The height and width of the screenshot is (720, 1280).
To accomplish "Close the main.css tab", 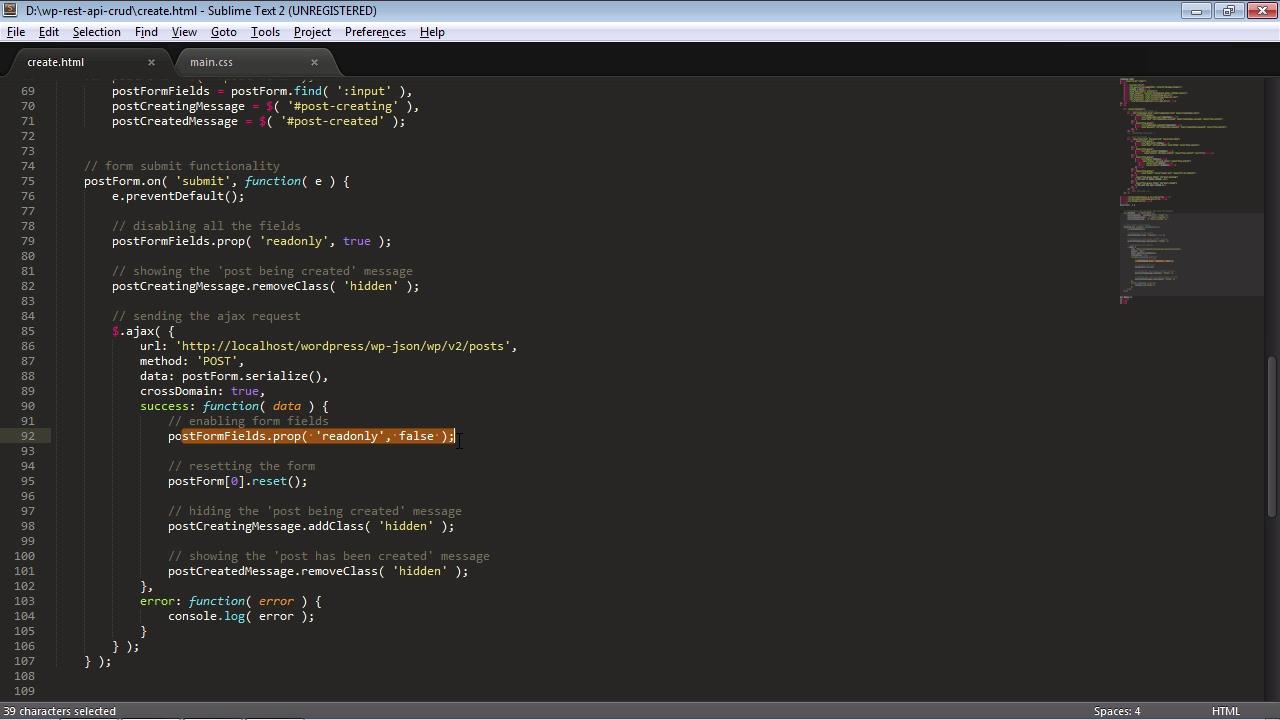I will pos(314,62).
